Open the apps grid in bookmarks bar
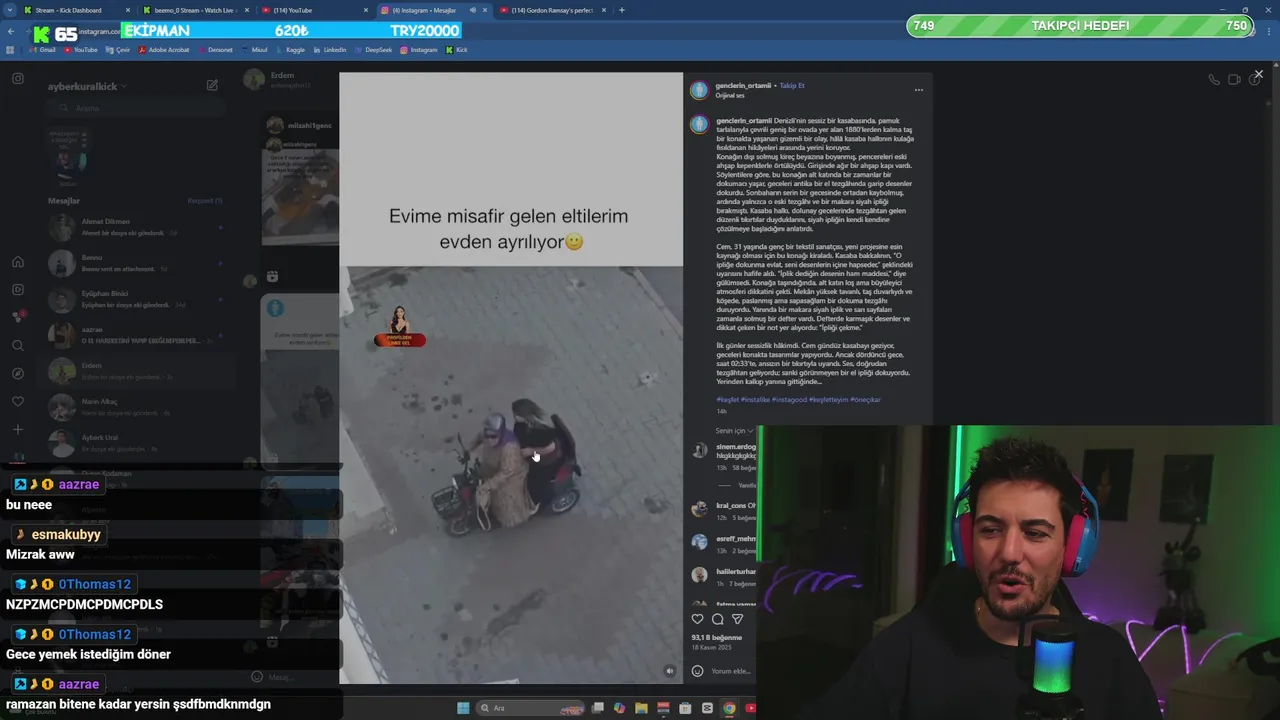 (x=11, y=49)
